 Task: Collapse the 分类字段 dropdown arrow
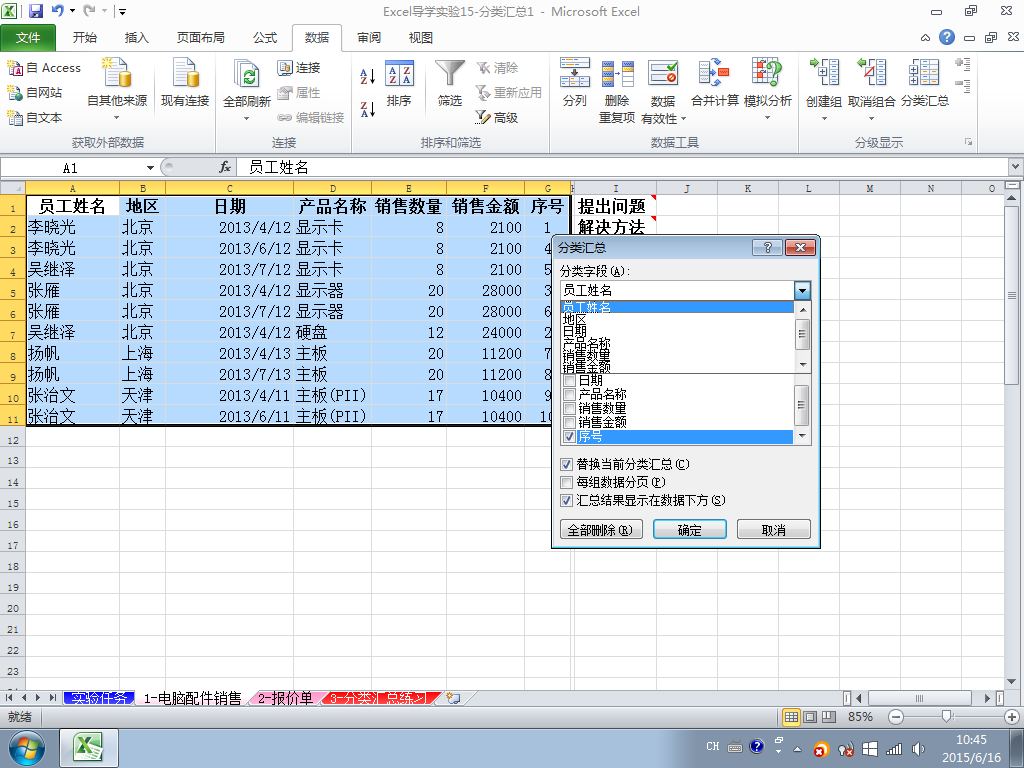point(802,291)
